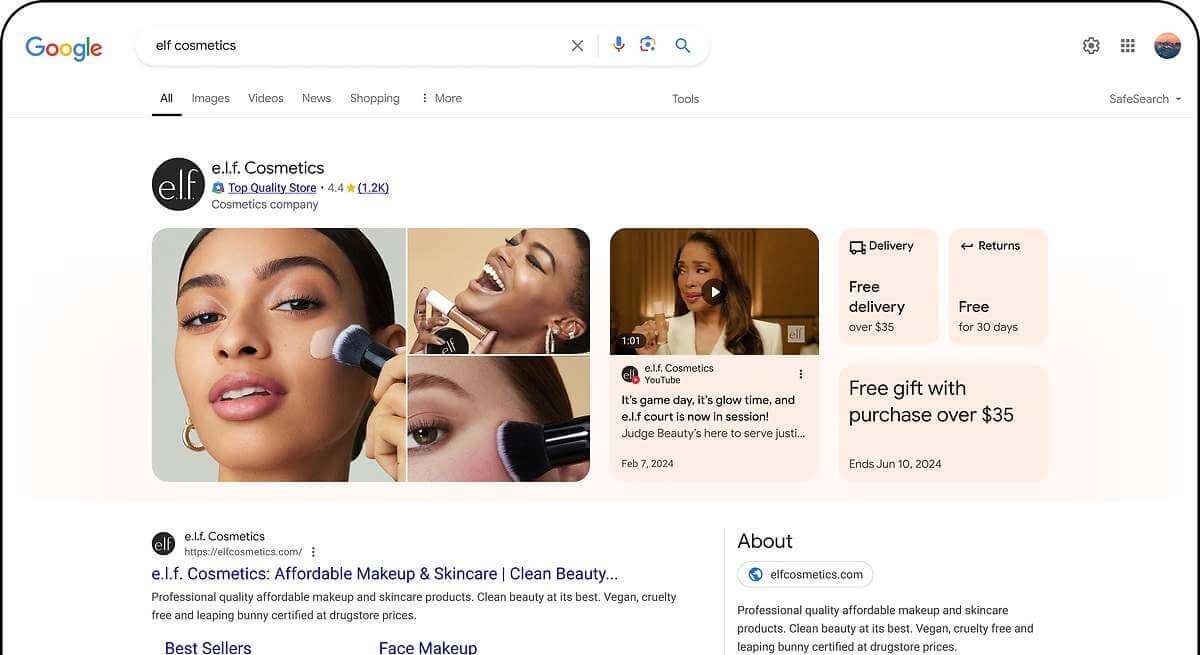Expand the More search filters menu
The height and width of the screenshot is (655, 1200).
441,98
